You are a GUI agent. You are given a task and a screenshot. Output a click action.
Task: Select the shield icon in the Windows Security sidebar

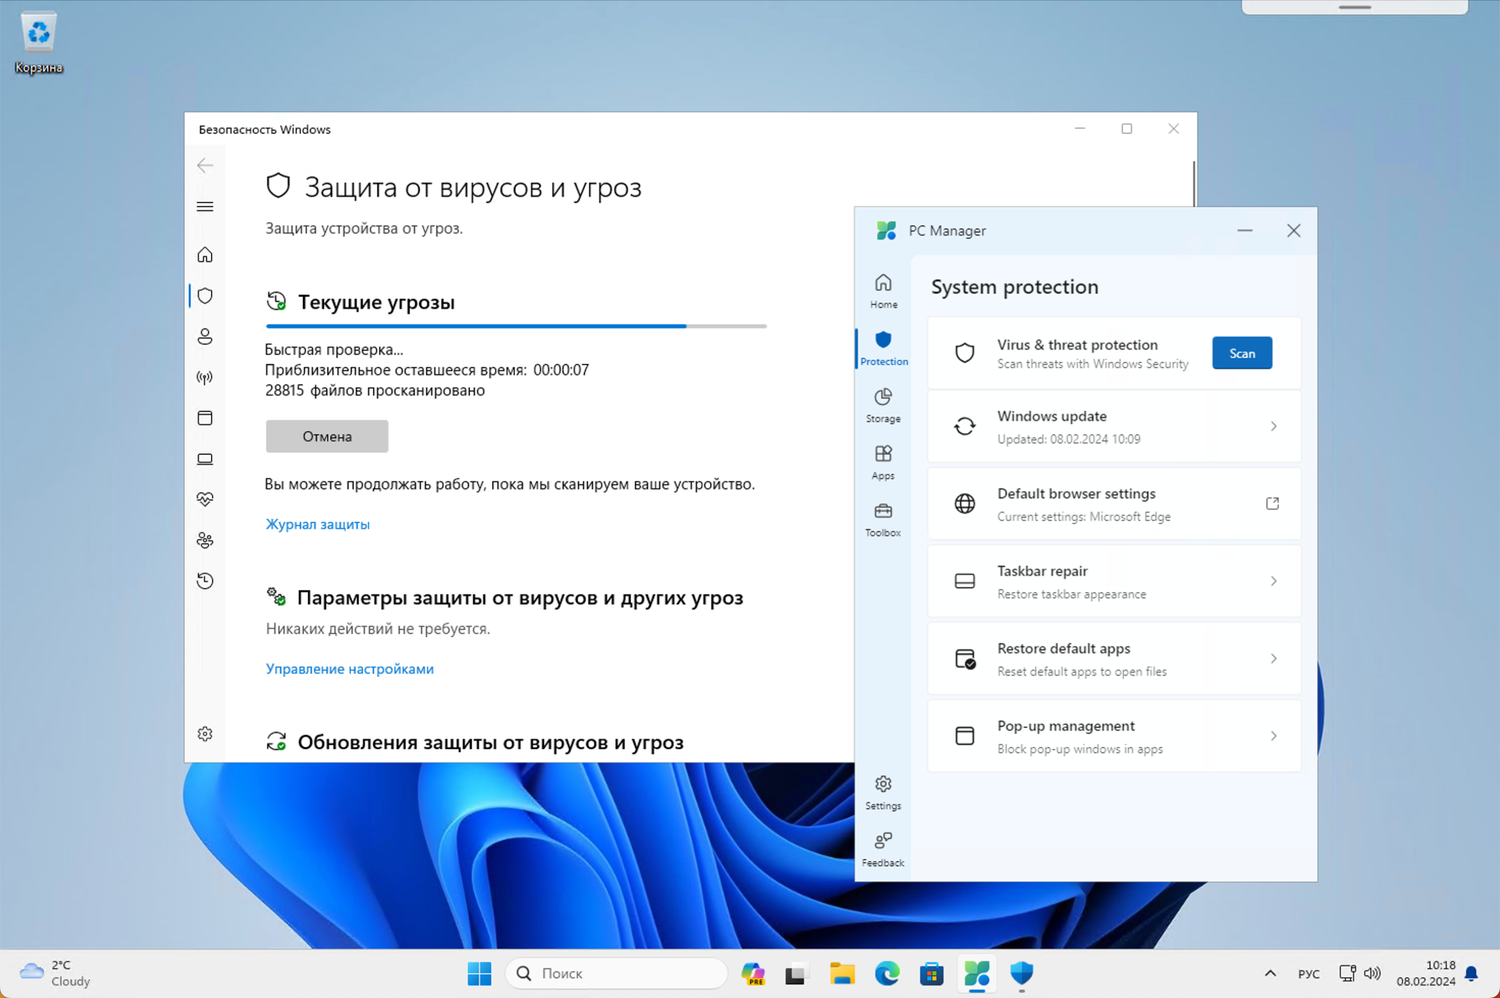(x=205, y=296)
